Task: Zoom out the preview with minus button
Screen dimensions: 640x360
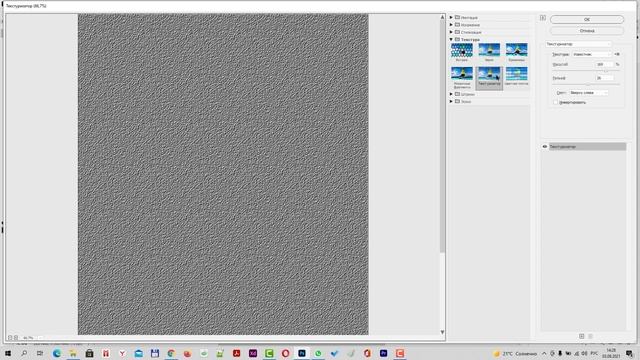Action: point(10,338)
